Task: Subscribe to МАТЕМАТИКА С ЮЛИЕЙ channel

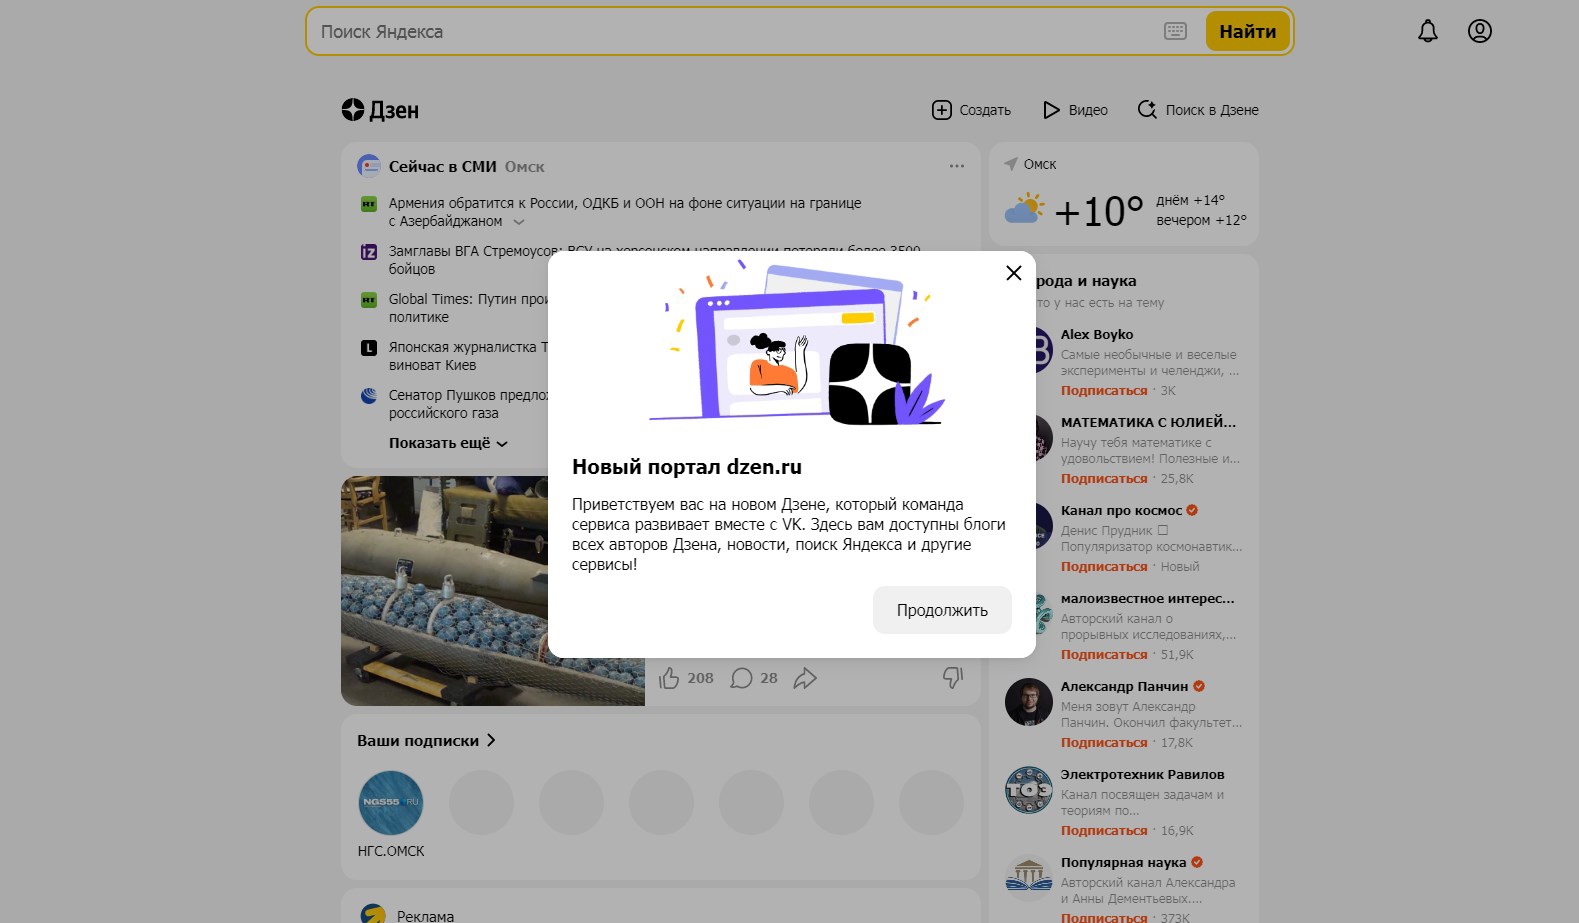Action: click(x=1104, y=479)
